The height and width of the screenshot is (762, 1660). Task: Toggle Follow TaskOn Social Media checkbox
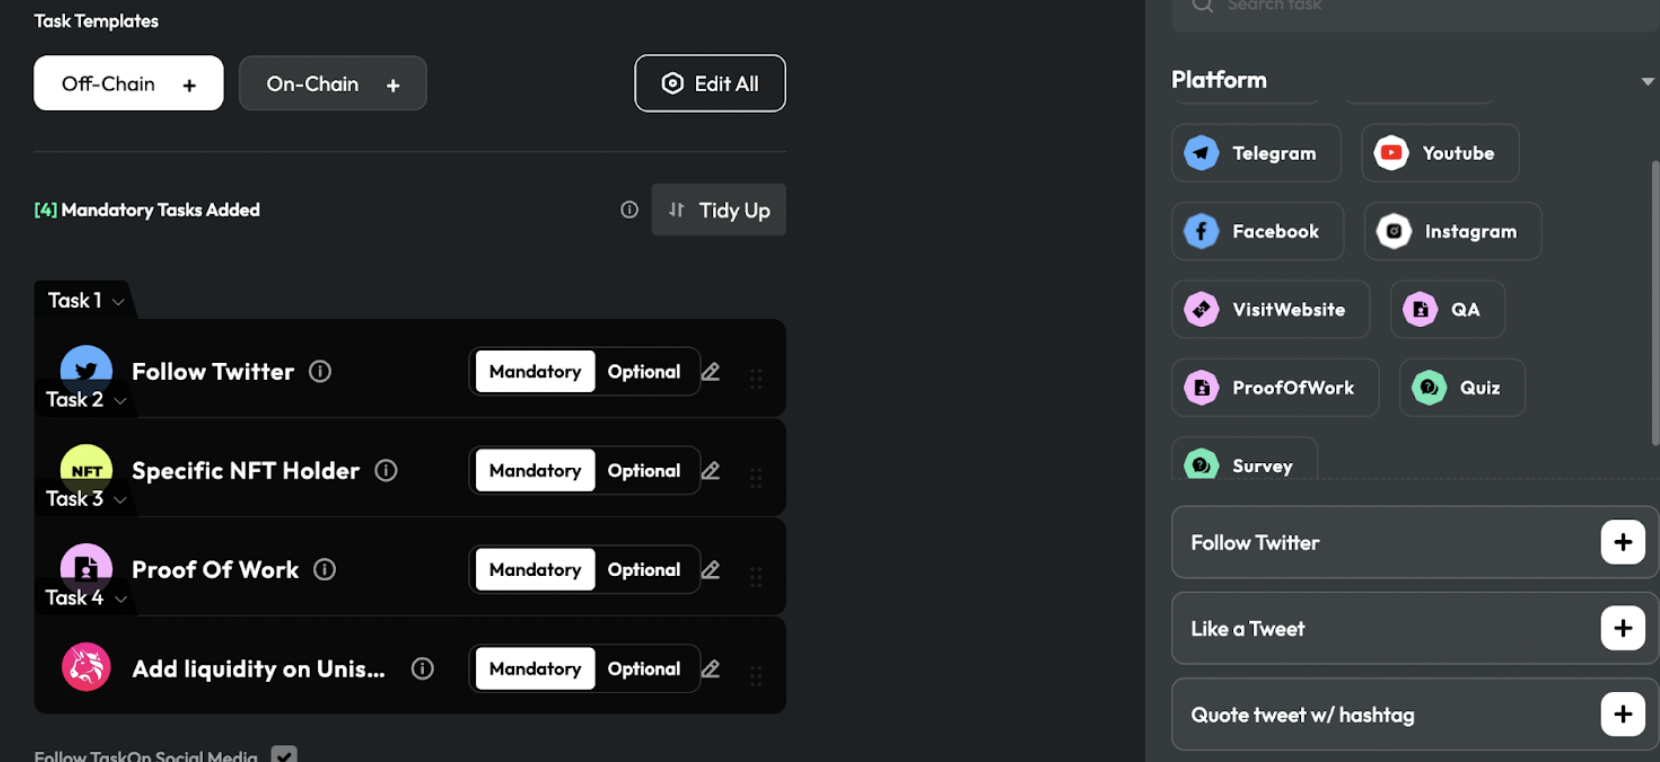284,755
